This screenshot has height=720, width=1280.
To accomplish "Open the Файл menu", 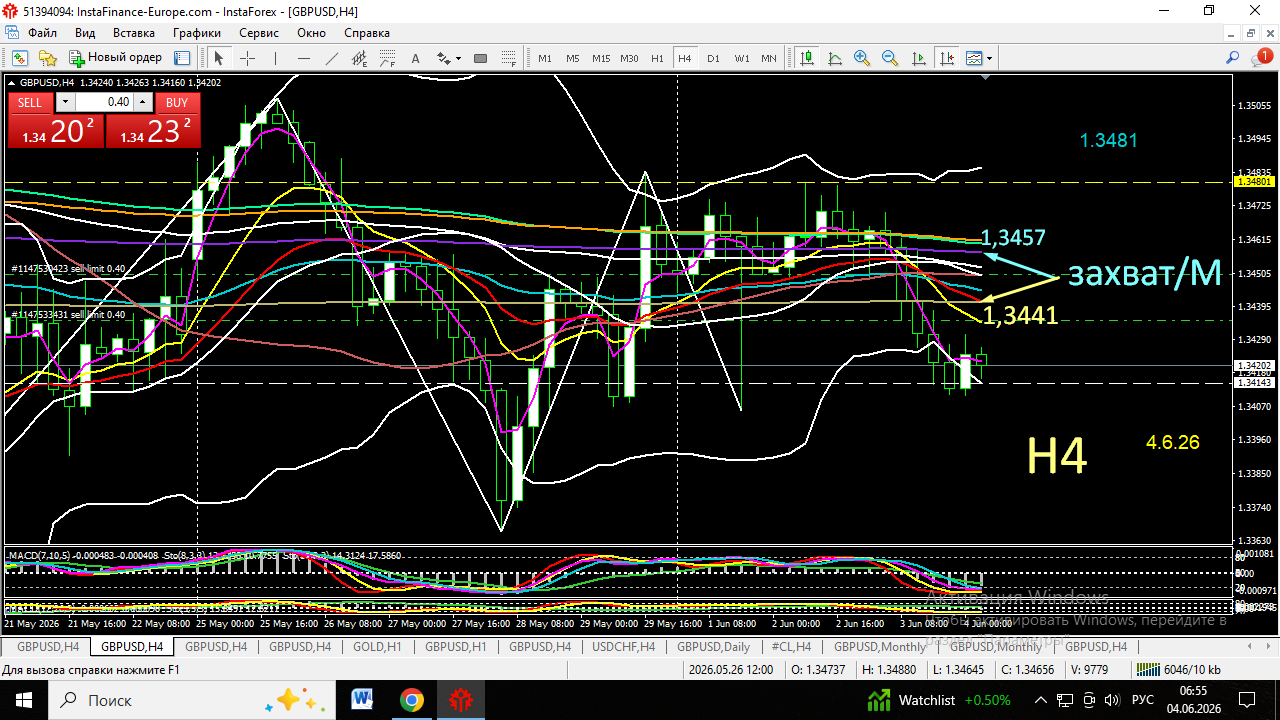I will pyautogui.click(x=42, y=32).
